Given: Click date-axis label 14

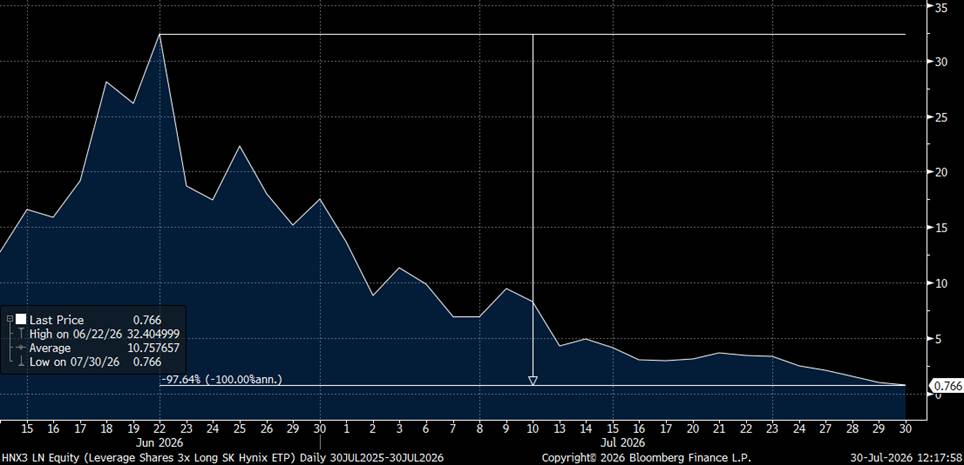Looking at the screenshot, I should (586, 428).
